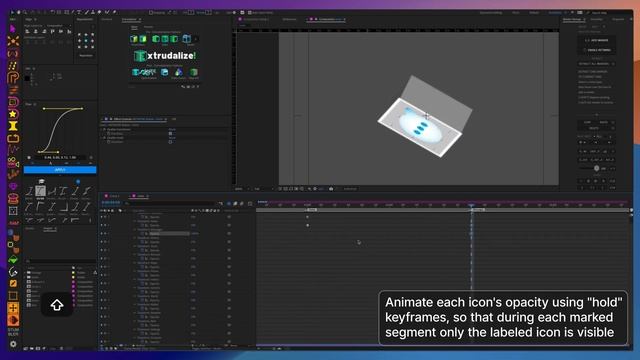
Task: Click the zoom magnifier tool in top toolbar
Action: point(25,13)
